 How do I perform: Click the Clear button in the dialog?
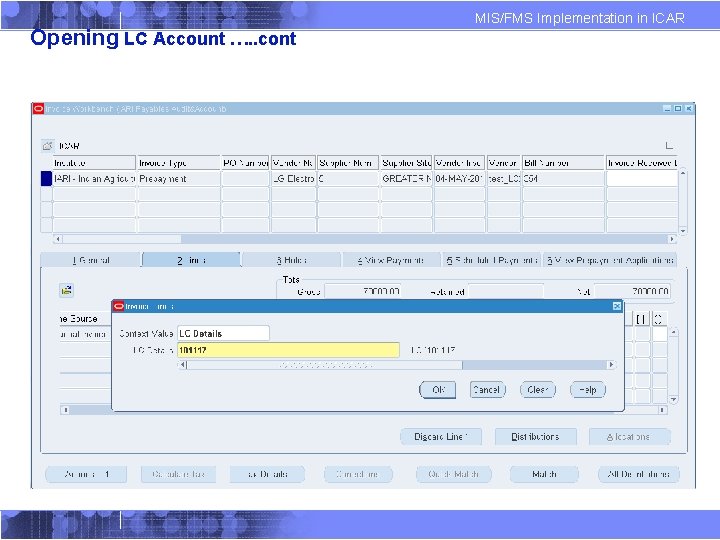(x=538, y=390)
